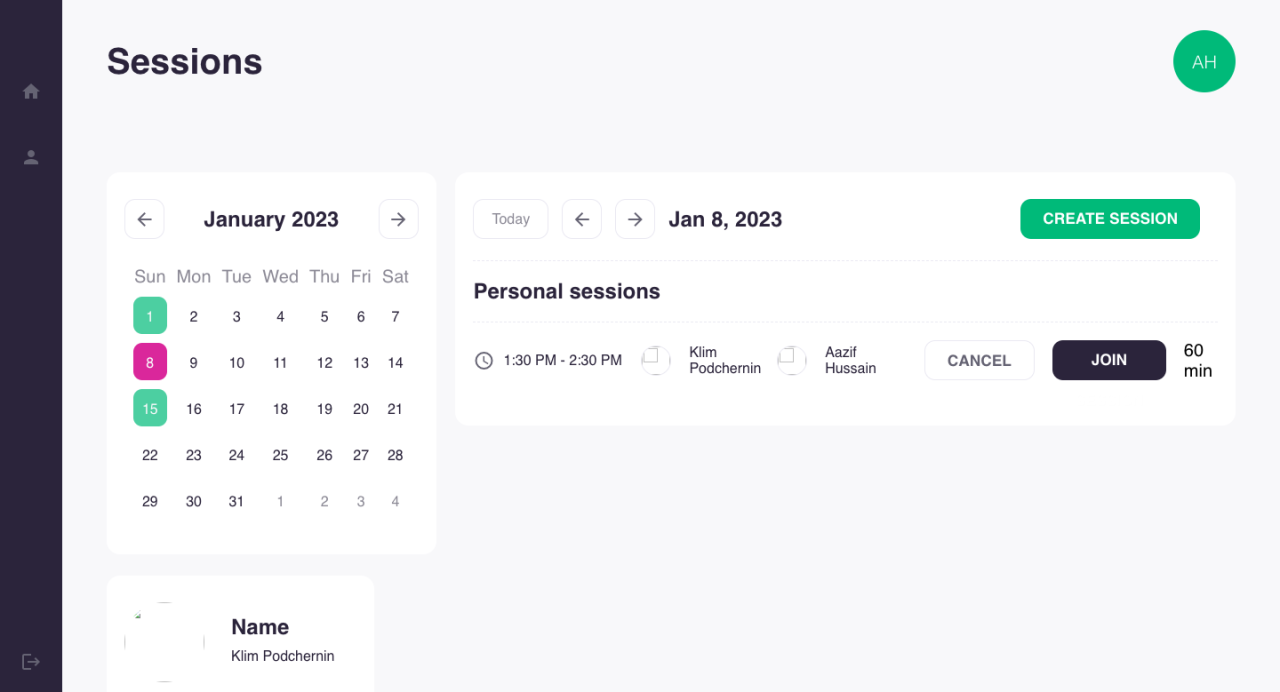This screenshot has height=692, width=1280.
Task: Go to next day arrow
Action: pyautogui.click(x=635, y=219)
